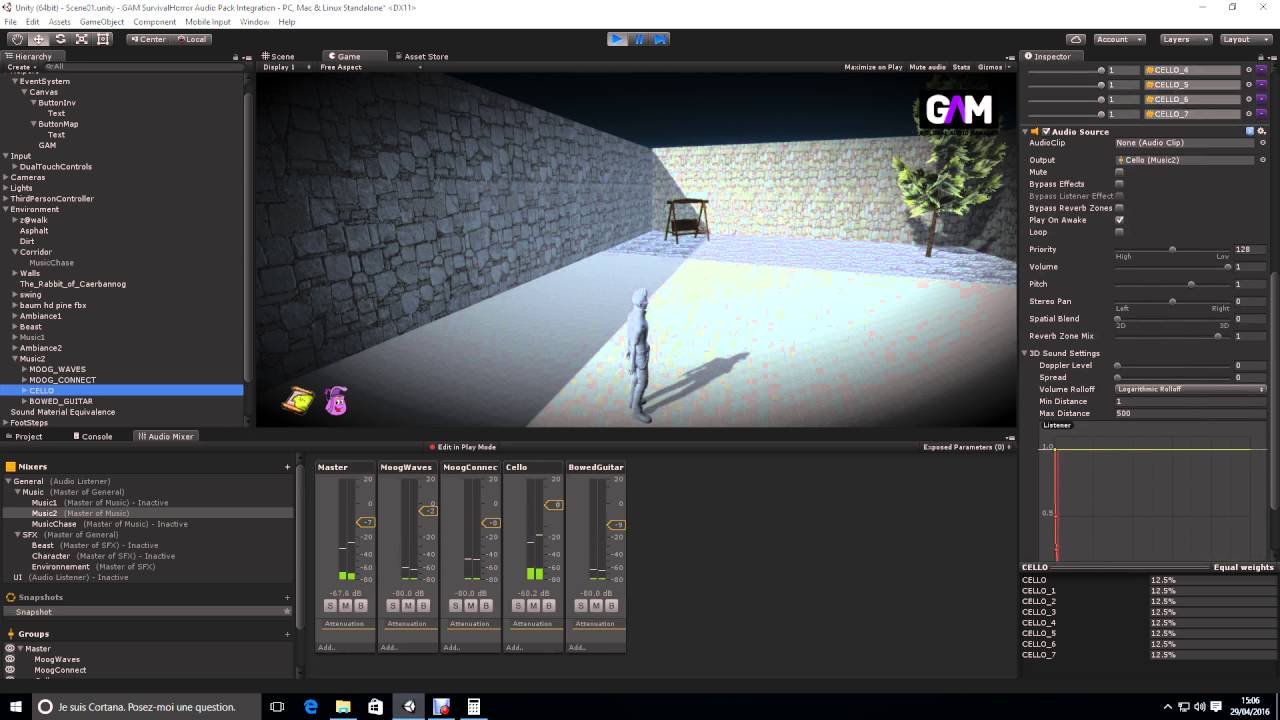The width and height of the screenshot is (1280, 720).
Task: Select the Rotate tool in the toolbar
Action: pos(60,39)
